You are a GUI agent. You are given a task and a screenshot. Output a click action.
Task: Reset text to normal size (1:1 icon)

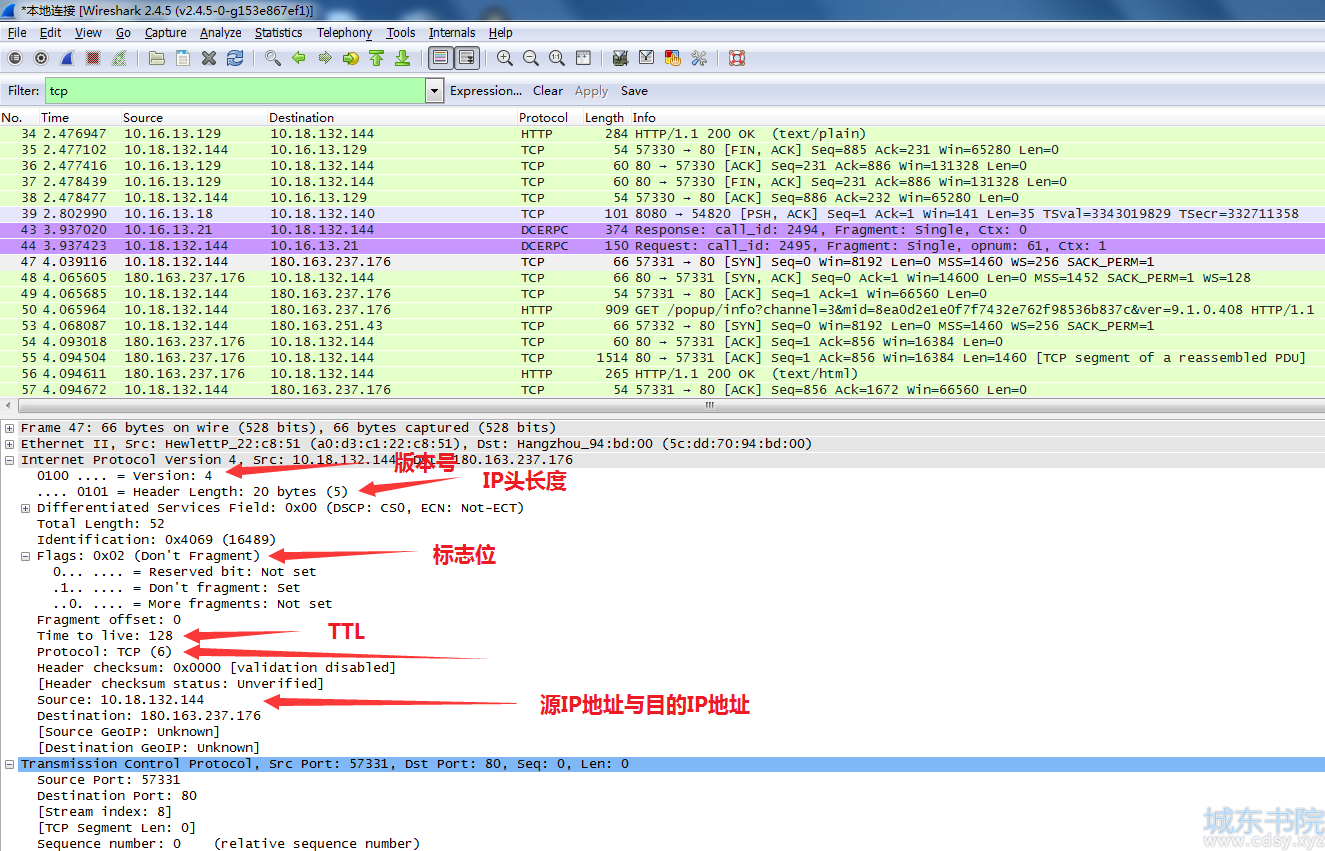557,58
